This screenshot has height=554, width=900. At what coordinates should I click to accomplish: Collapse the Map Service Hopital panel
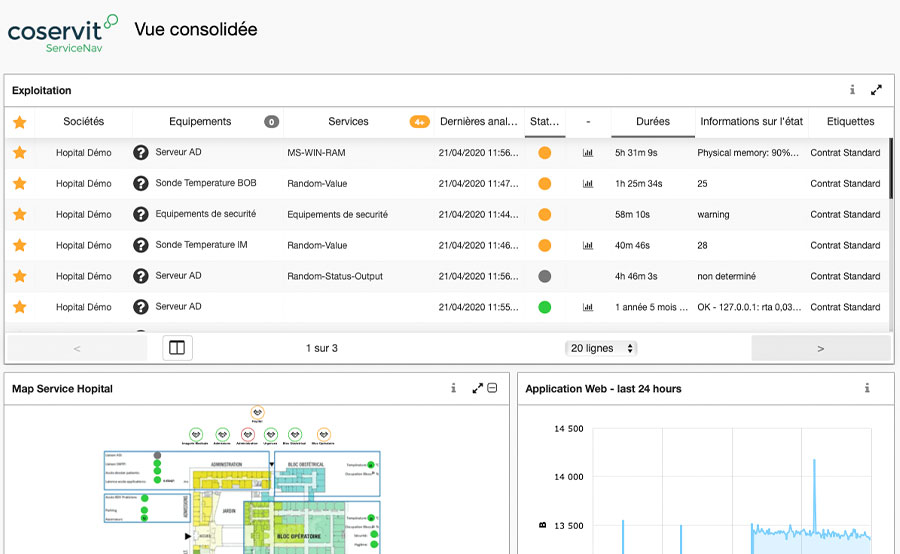coord(492,388)
